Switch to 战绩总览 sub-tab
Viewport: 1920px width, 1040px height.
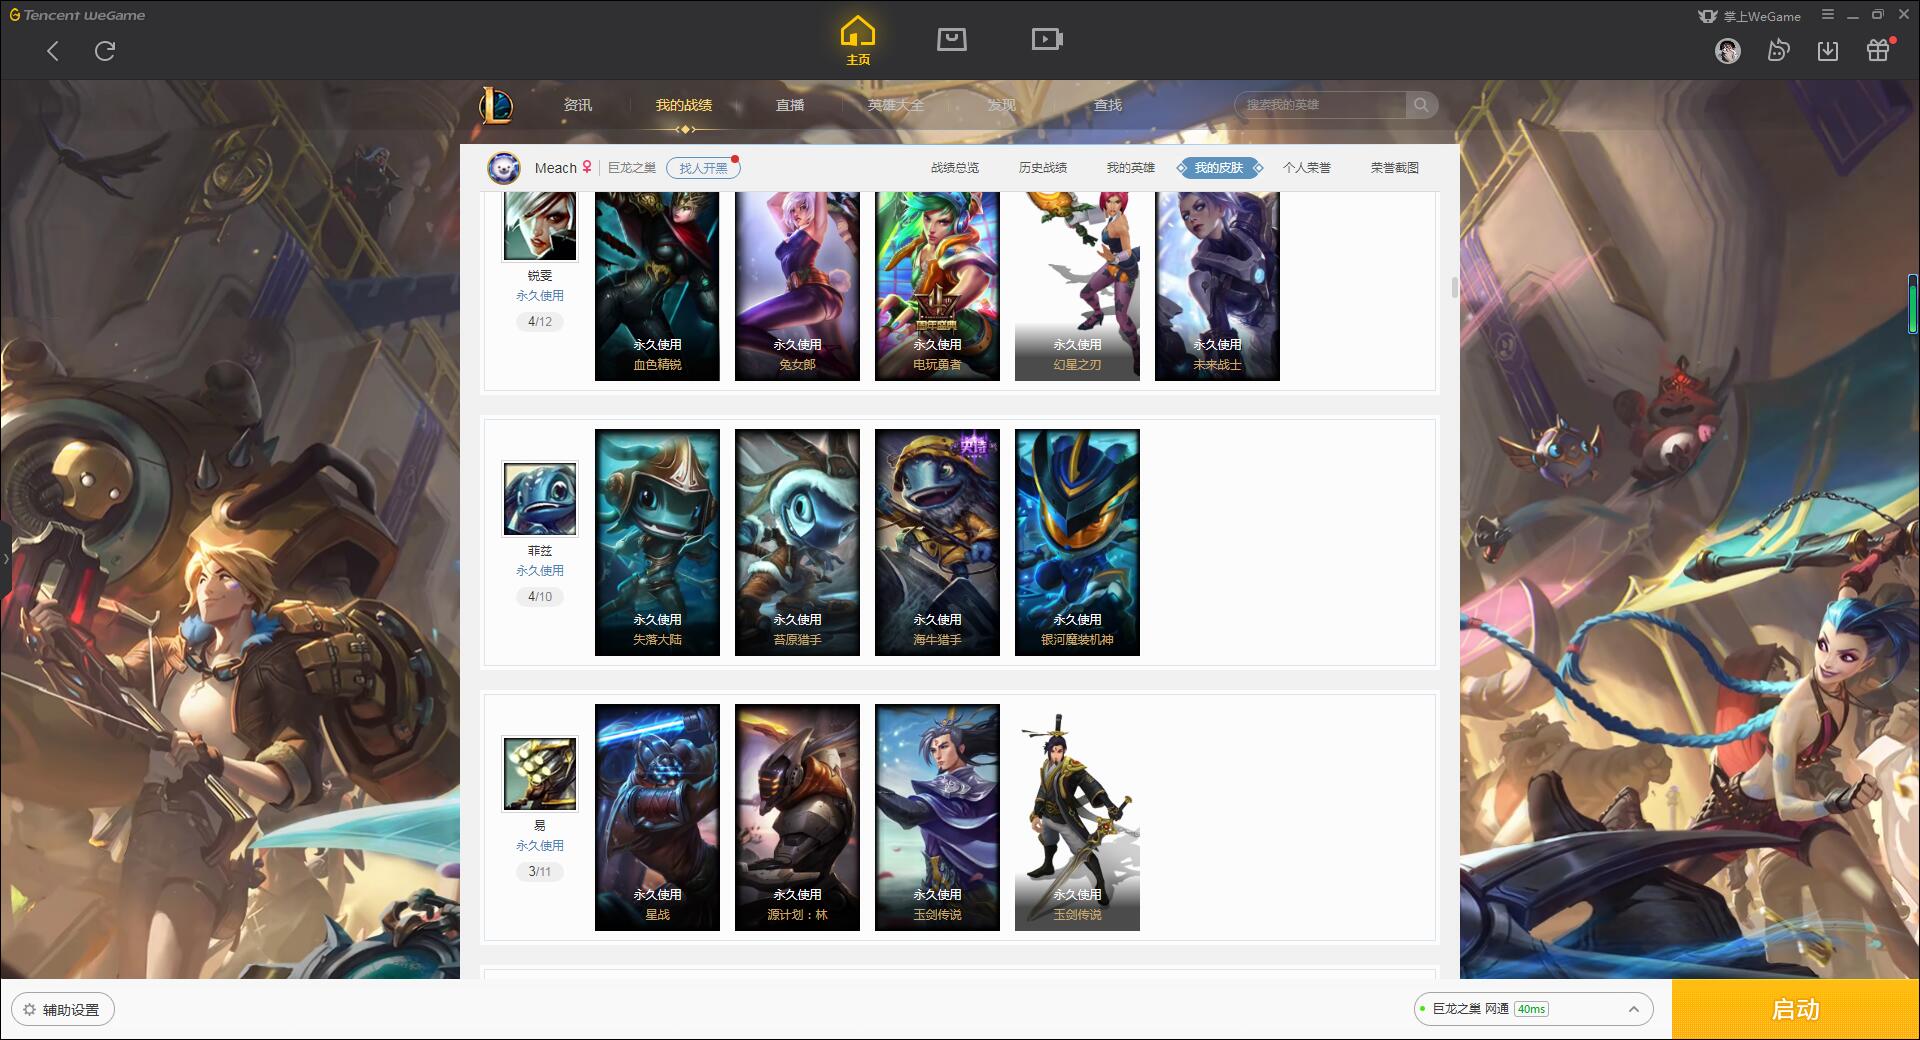(955, 168)
